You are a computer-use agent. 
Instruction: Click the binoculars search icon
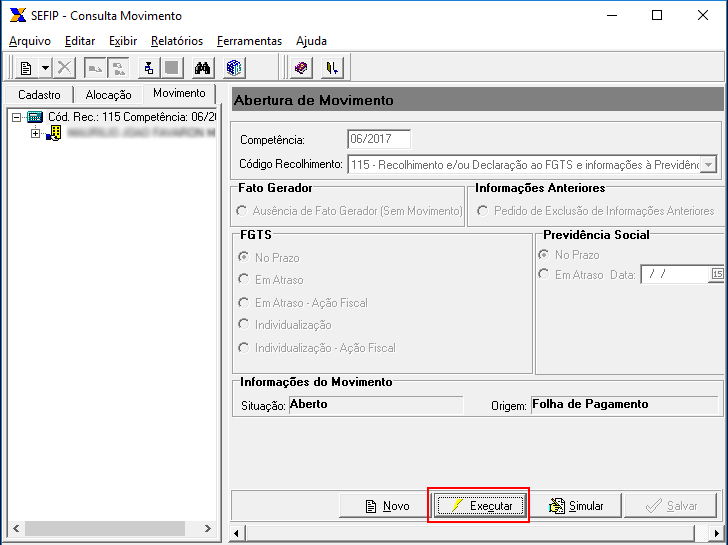click(202, 68)
